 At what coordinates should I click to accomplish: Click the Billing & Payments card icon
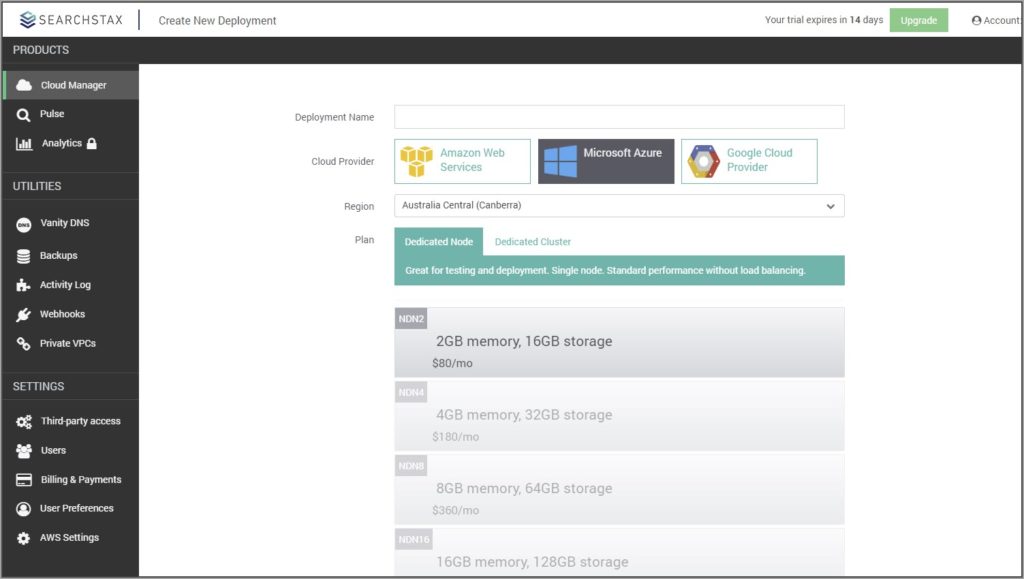tap(24, 480)
